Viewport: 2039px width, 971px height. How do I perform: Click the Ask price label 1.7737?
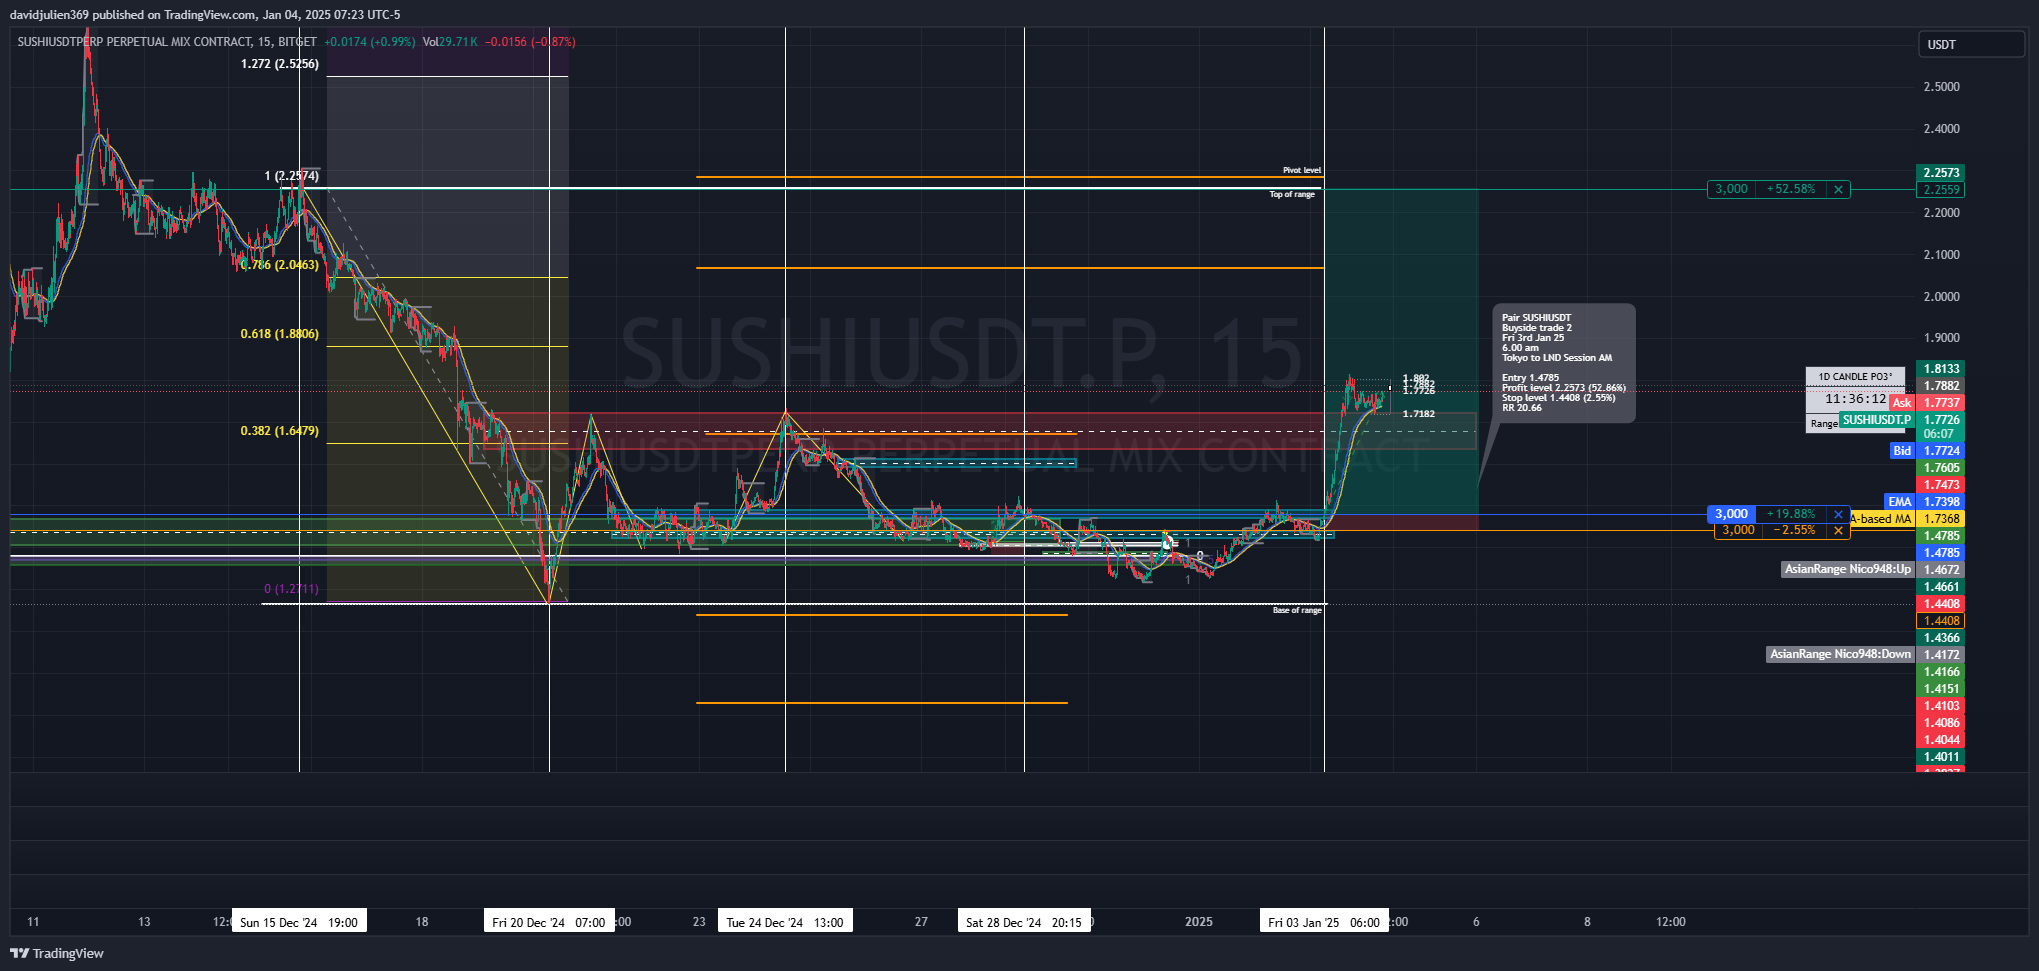click(x=1941, y=403)
